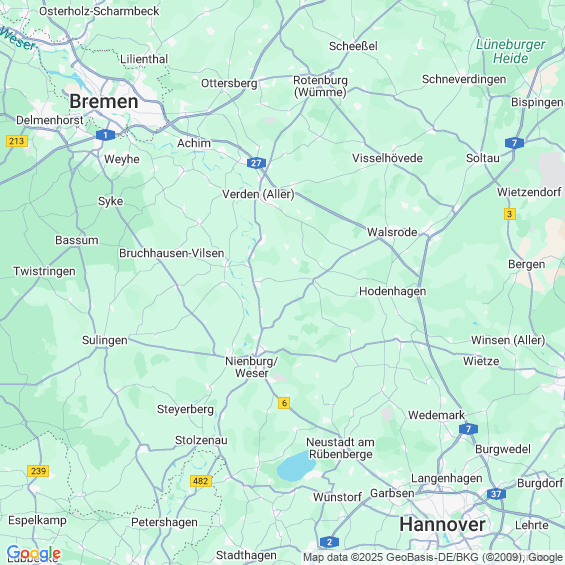
Task: Click the Walsrode town label
Action: 392,232
